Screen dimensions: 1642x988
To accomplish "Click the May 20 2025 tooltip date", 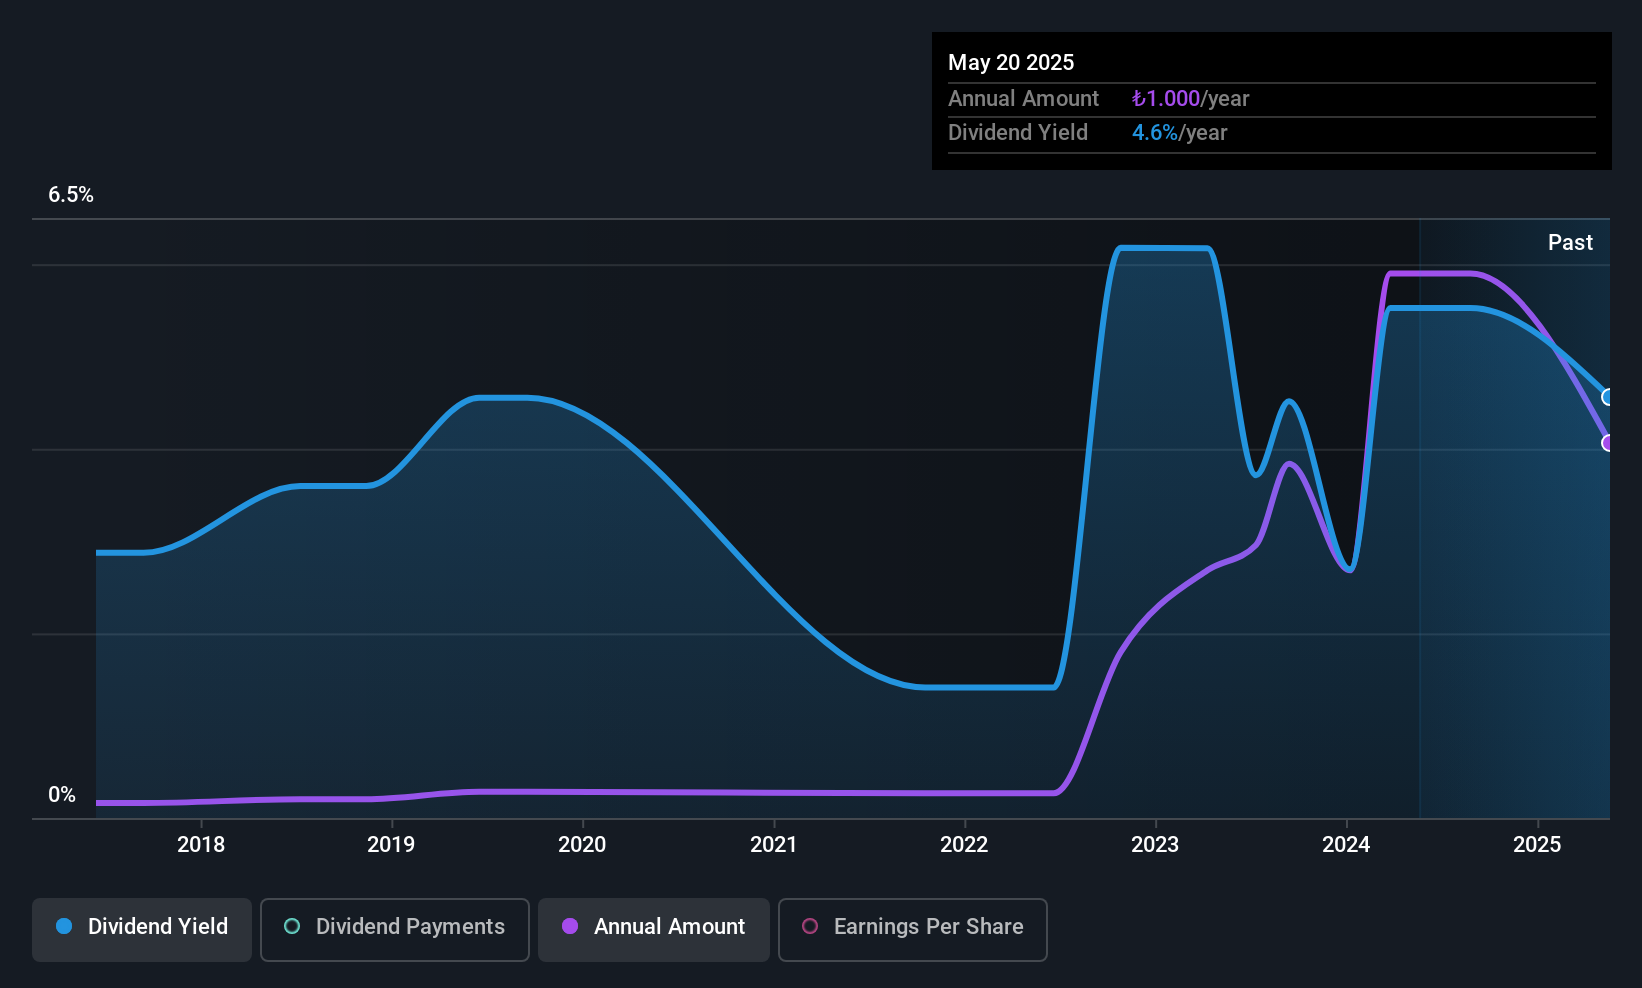I will (x=1011, y=62).
